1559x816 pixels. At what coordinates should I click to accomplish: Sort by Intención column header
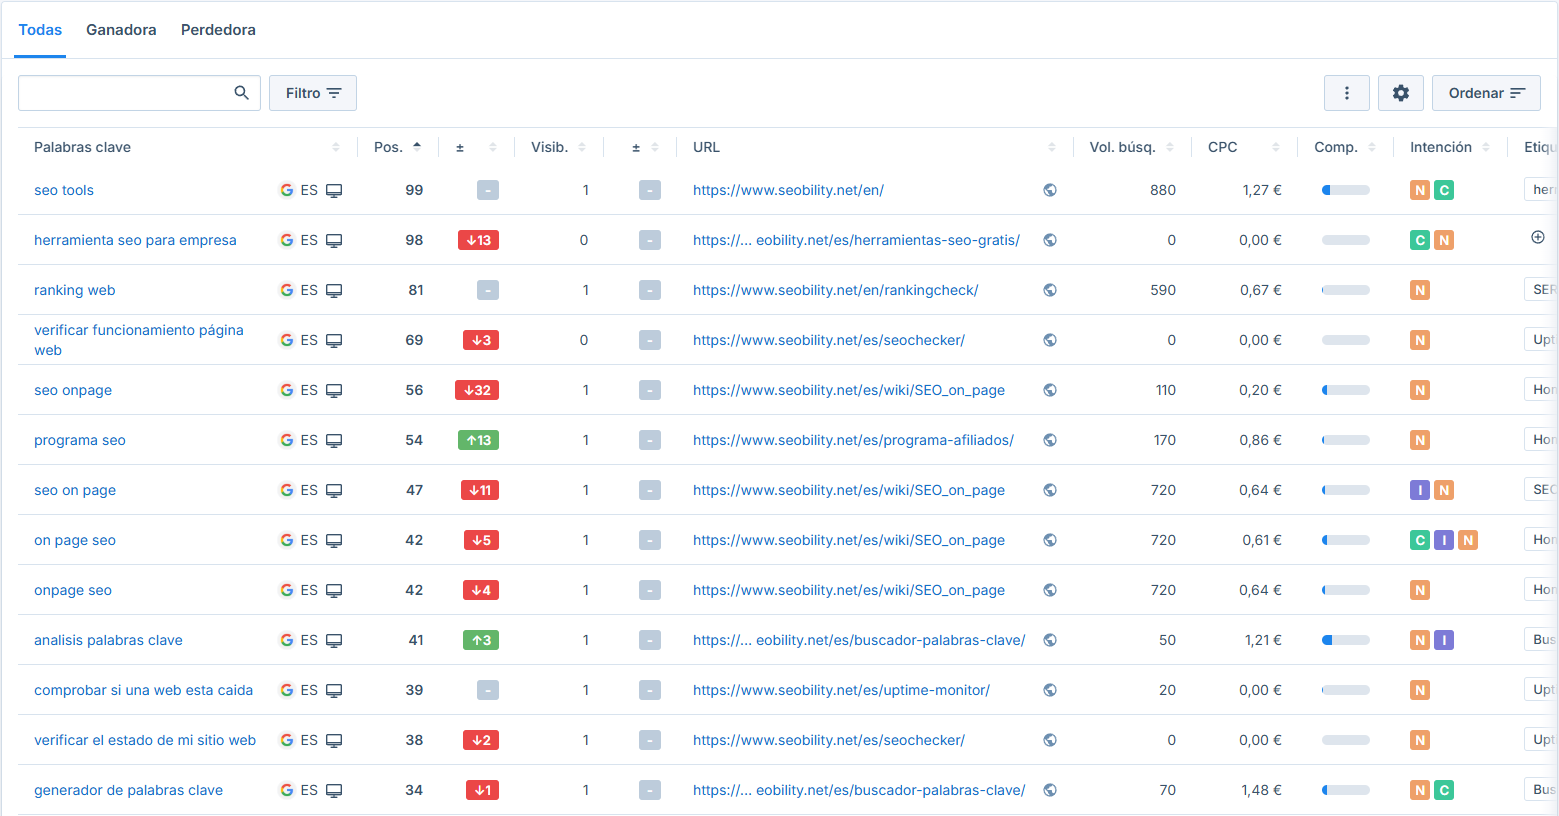point(1450,147)
